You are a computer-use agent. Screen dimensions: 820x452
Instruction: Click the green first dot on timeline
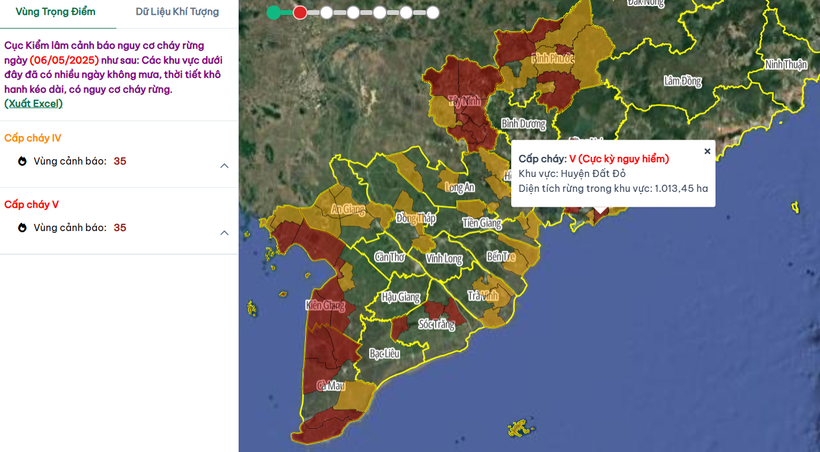pos(273,13)
